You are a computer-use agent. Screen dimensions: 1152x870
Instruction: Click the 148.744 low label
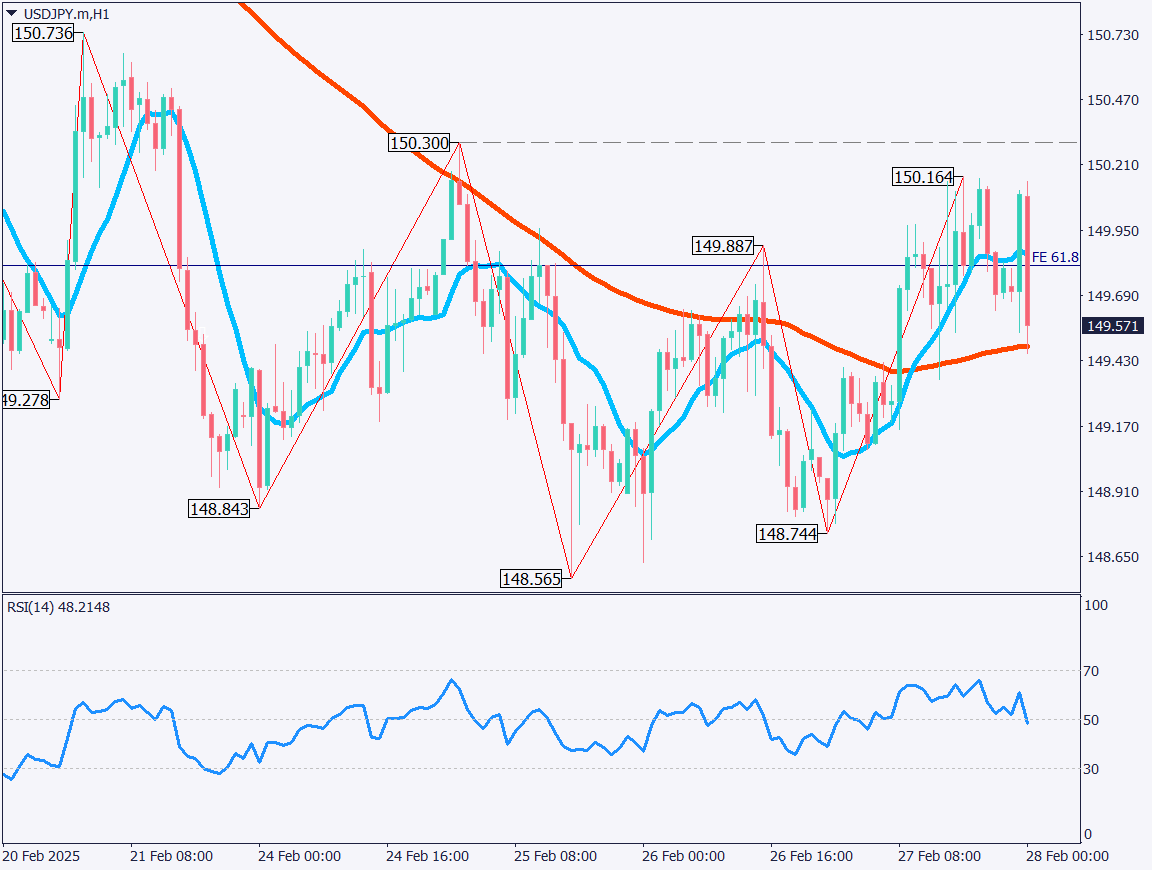(787, 535)
